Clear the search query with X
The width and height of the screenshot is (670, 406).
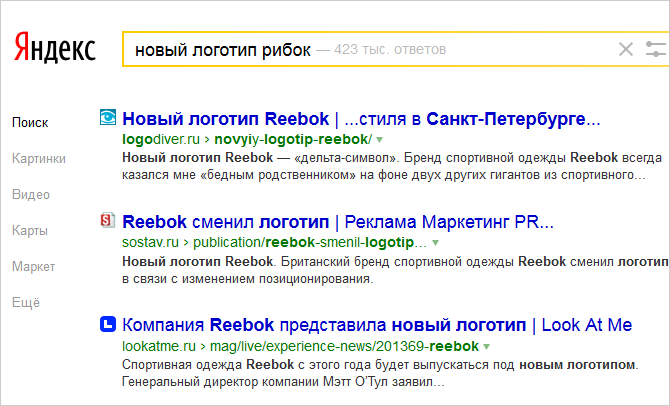tap(626, 49)
